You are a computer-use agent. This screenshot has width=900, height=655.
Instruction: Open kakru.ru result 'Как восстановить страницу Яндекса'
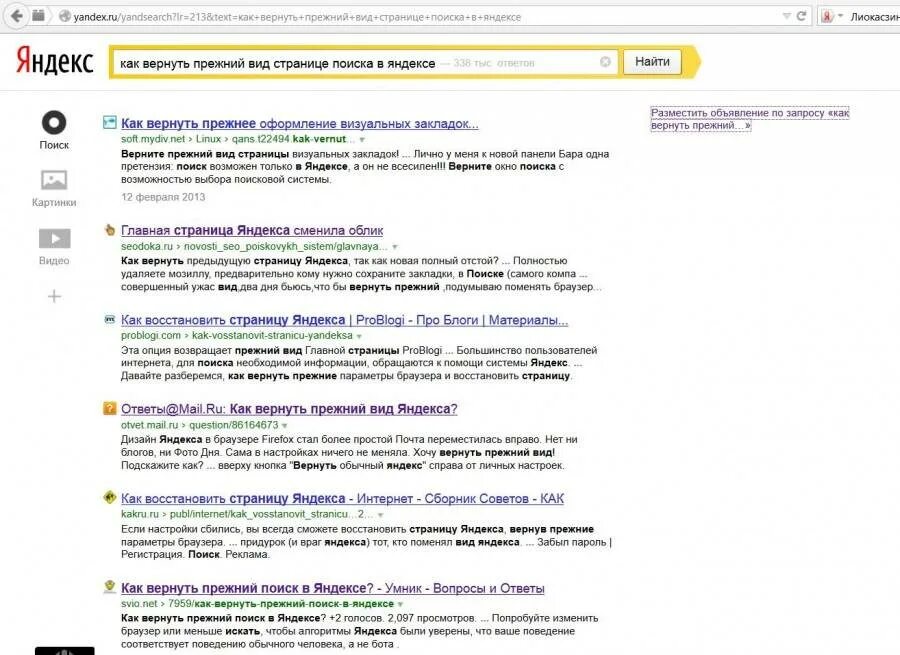(x=342, y=498)
